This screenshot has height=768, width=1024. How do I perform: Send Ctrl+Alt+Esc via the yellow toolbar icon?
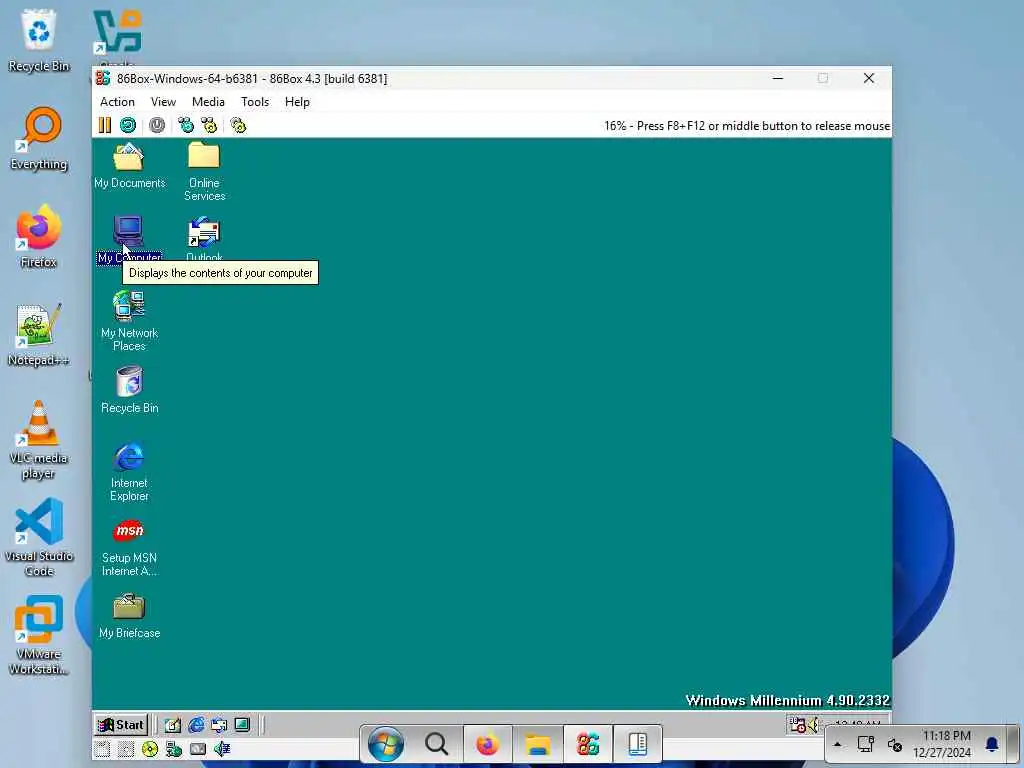(x=209, y=125)
